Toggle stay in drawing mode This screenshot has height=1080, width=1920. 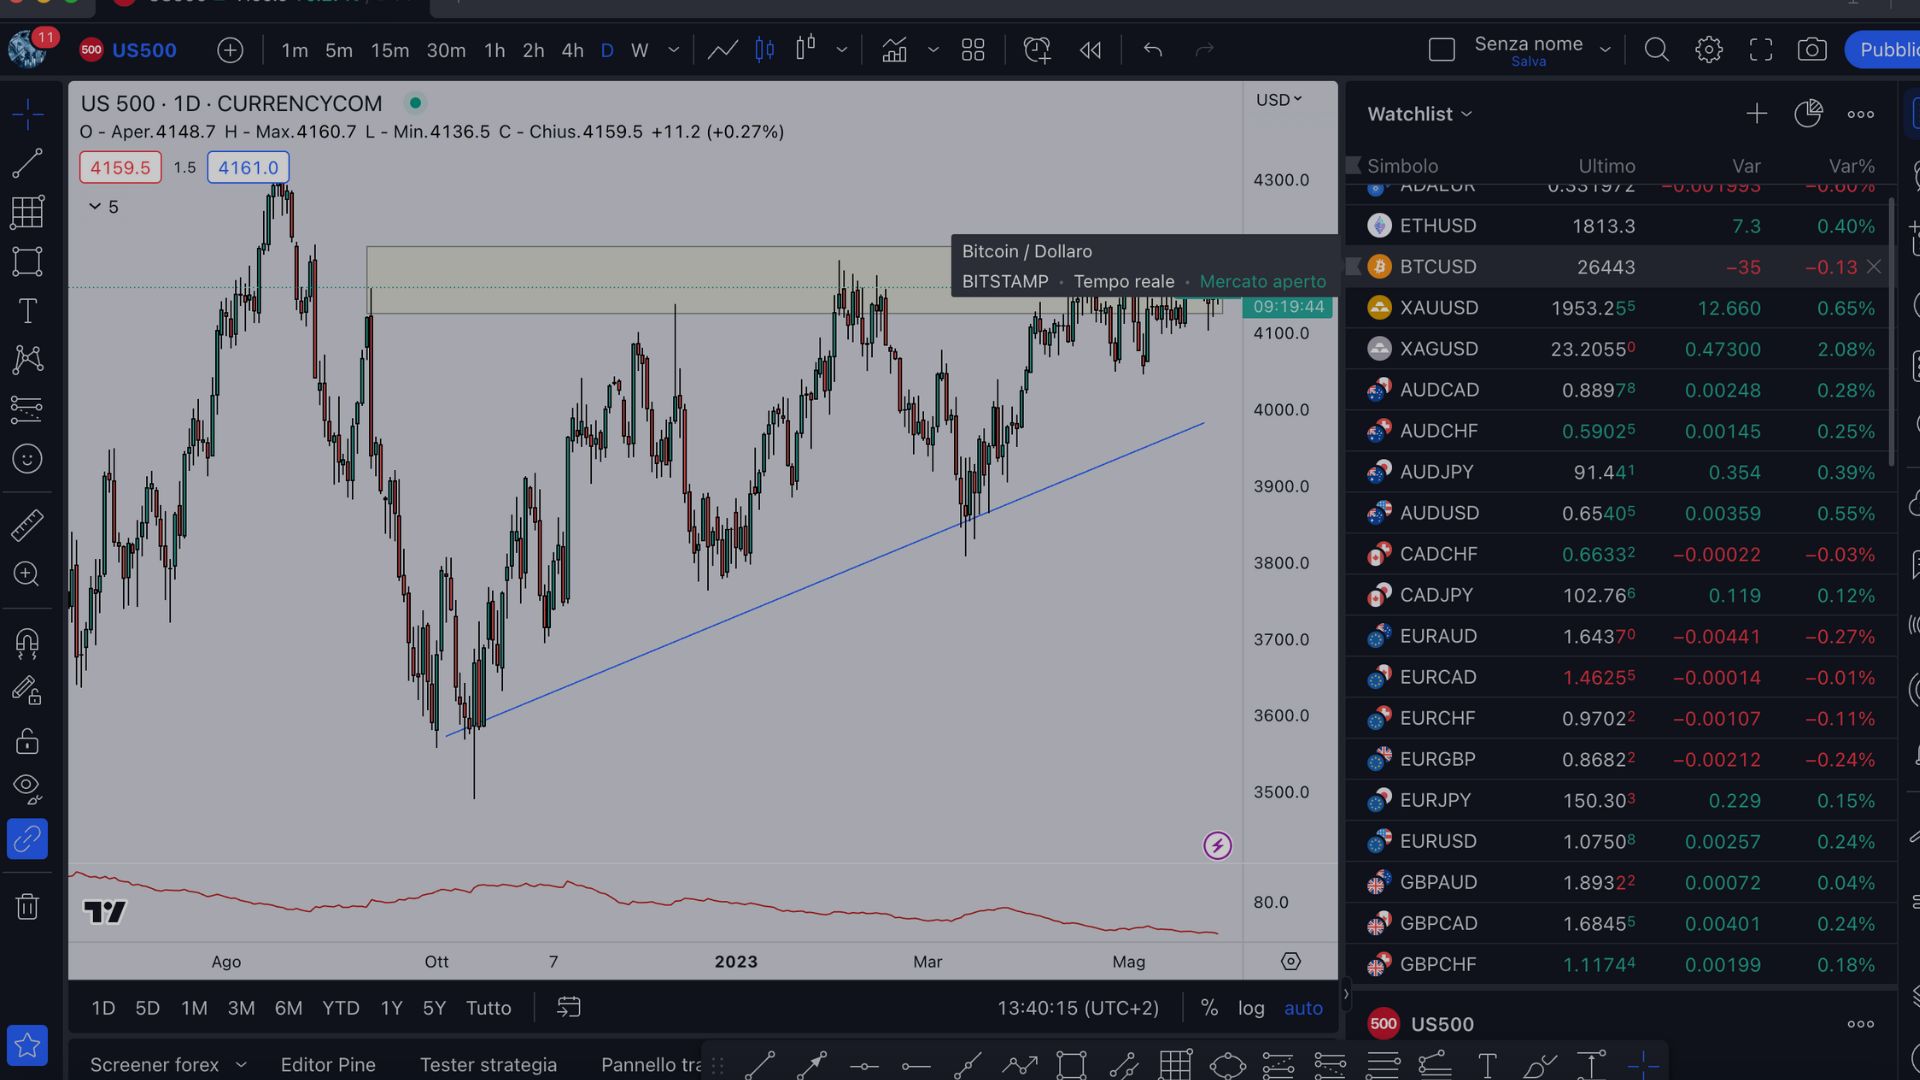tap(27, 691)
